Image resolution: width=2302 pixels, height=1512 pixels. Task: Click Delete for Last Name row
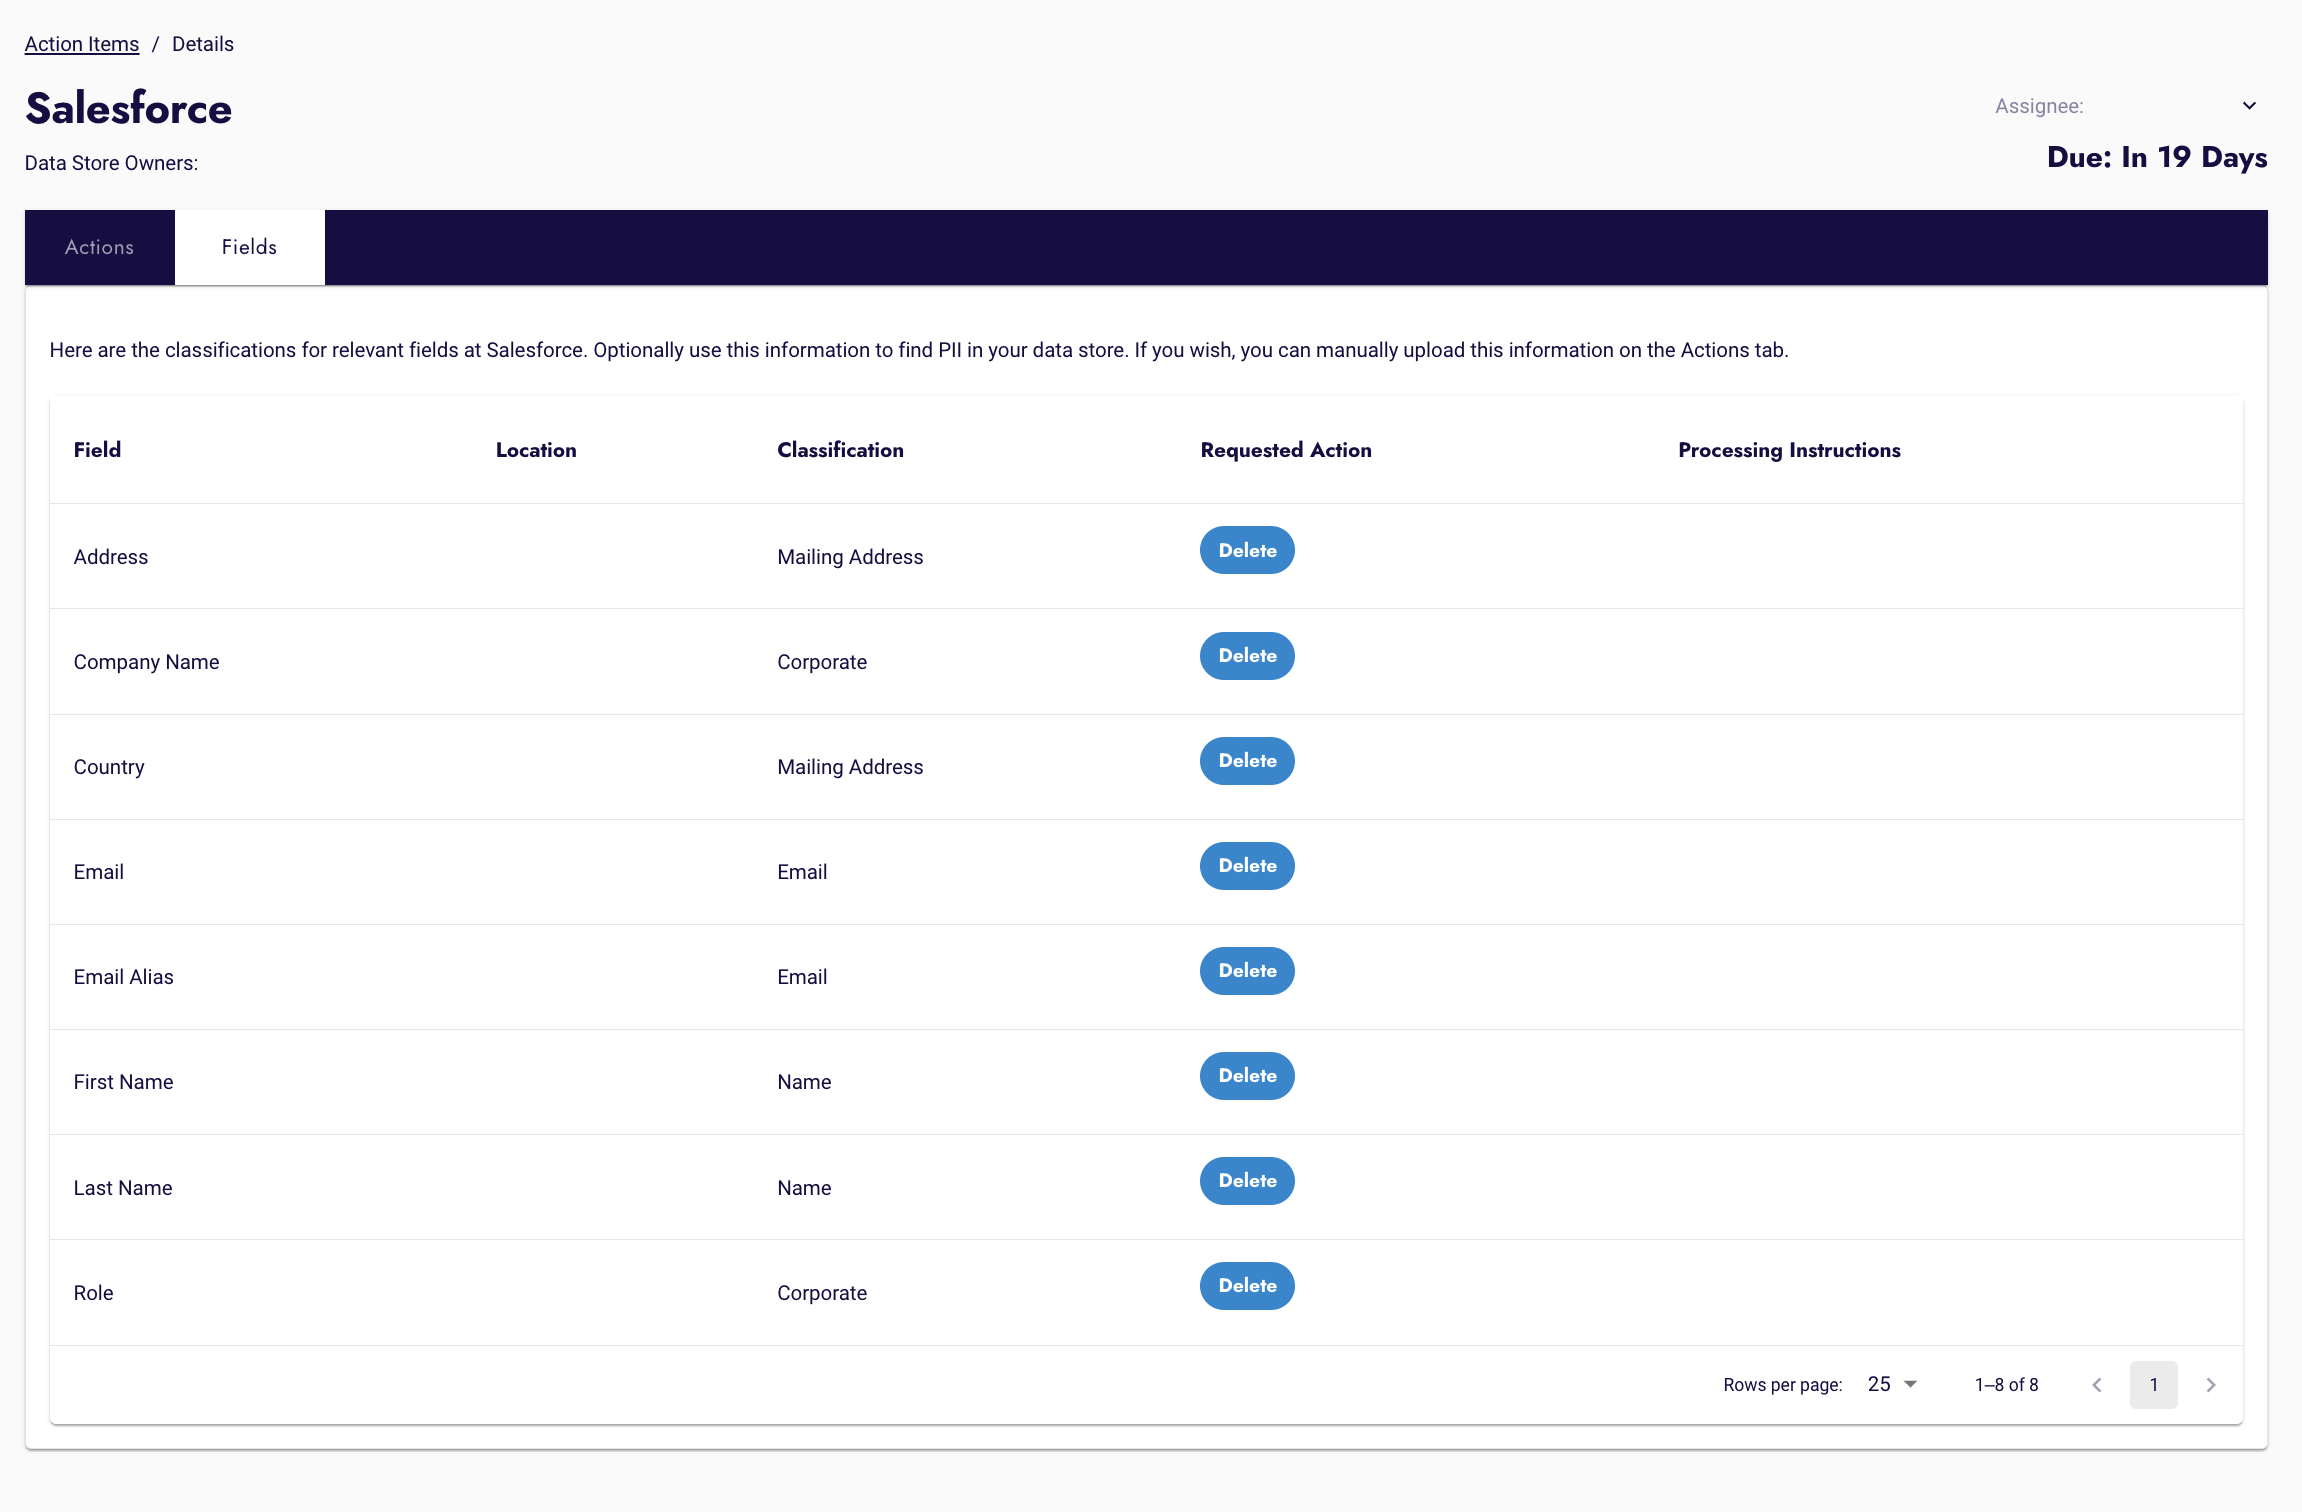pyautogui.click(x=1247, y=1181)
